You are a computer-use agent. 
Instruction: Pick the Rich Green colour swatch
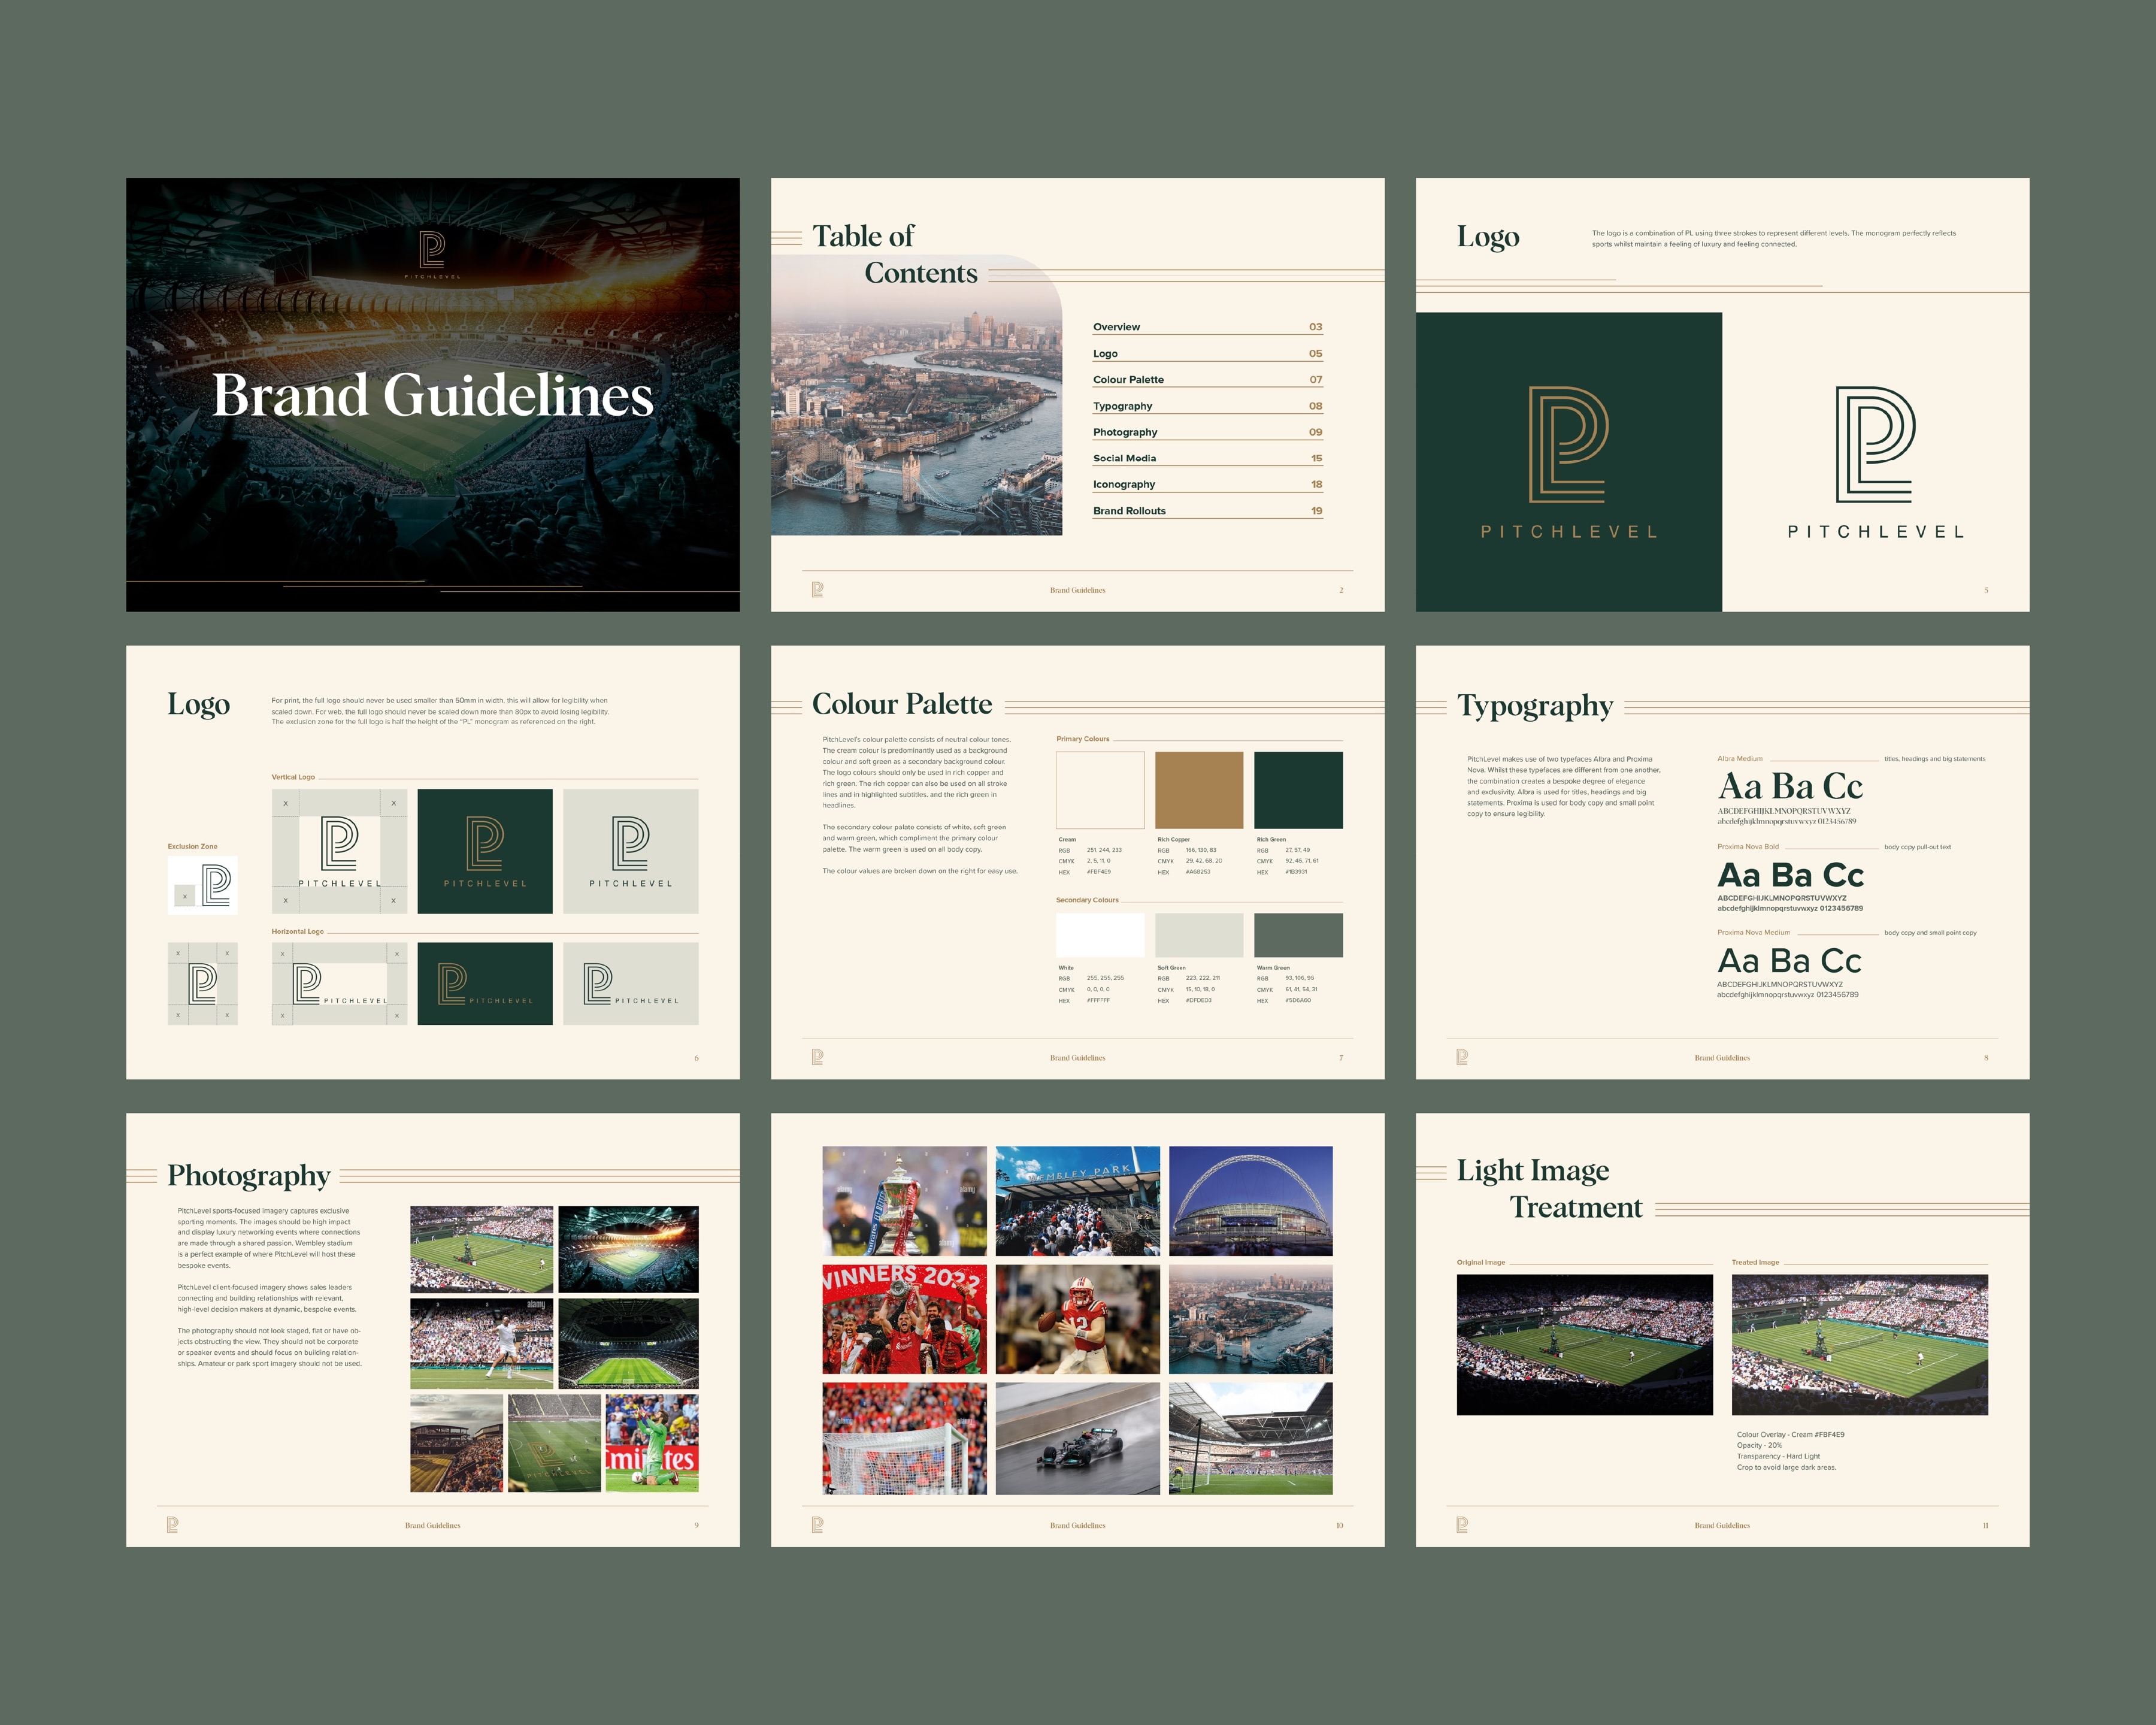point(1298,790)
